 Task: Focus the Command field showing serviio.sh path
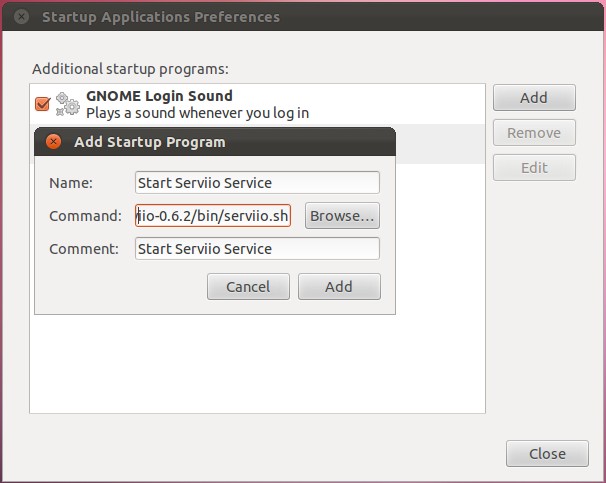coord(213,216)
